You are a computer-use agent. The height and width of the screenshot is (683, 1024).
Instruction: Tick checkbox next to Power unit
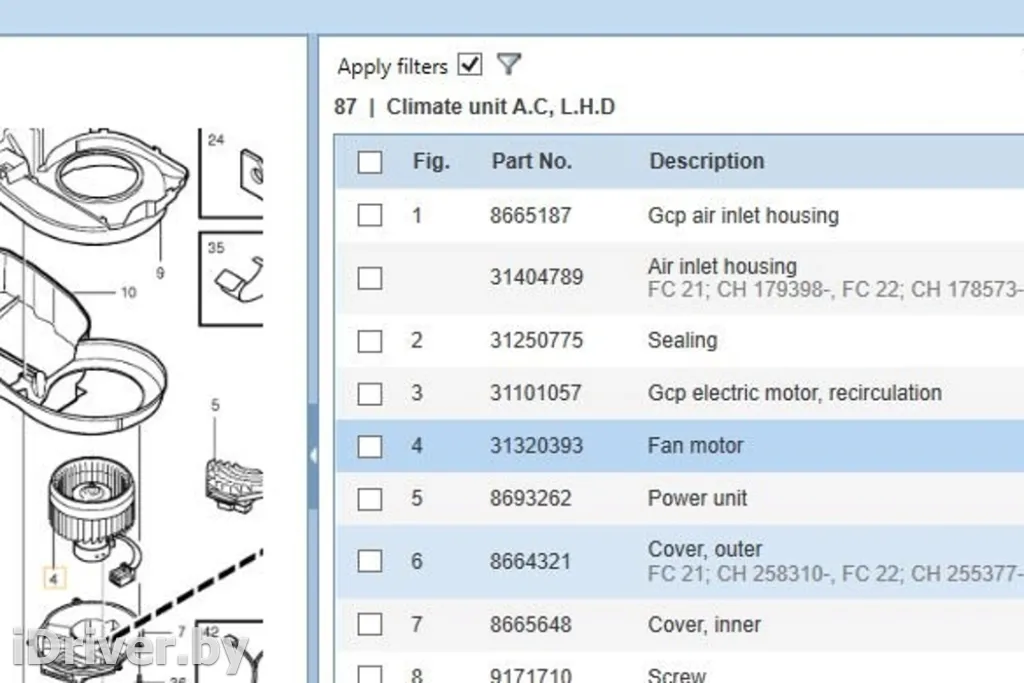370,498
